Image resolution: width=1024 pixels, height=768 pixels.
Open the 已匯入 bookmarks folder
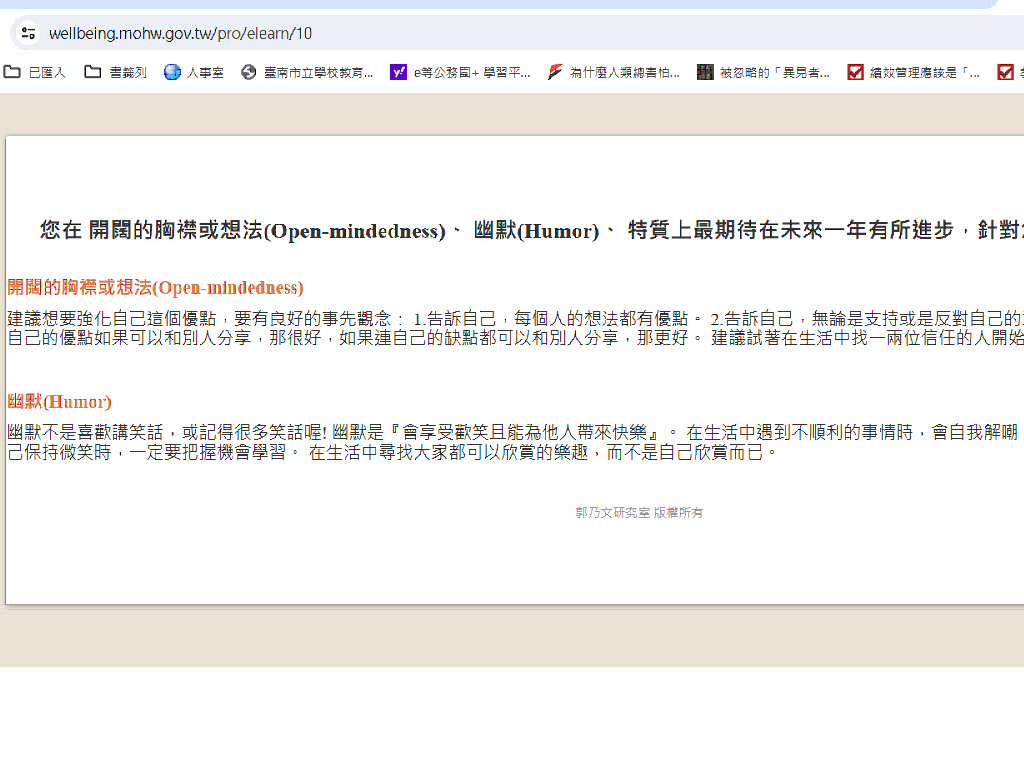point(35,72)
